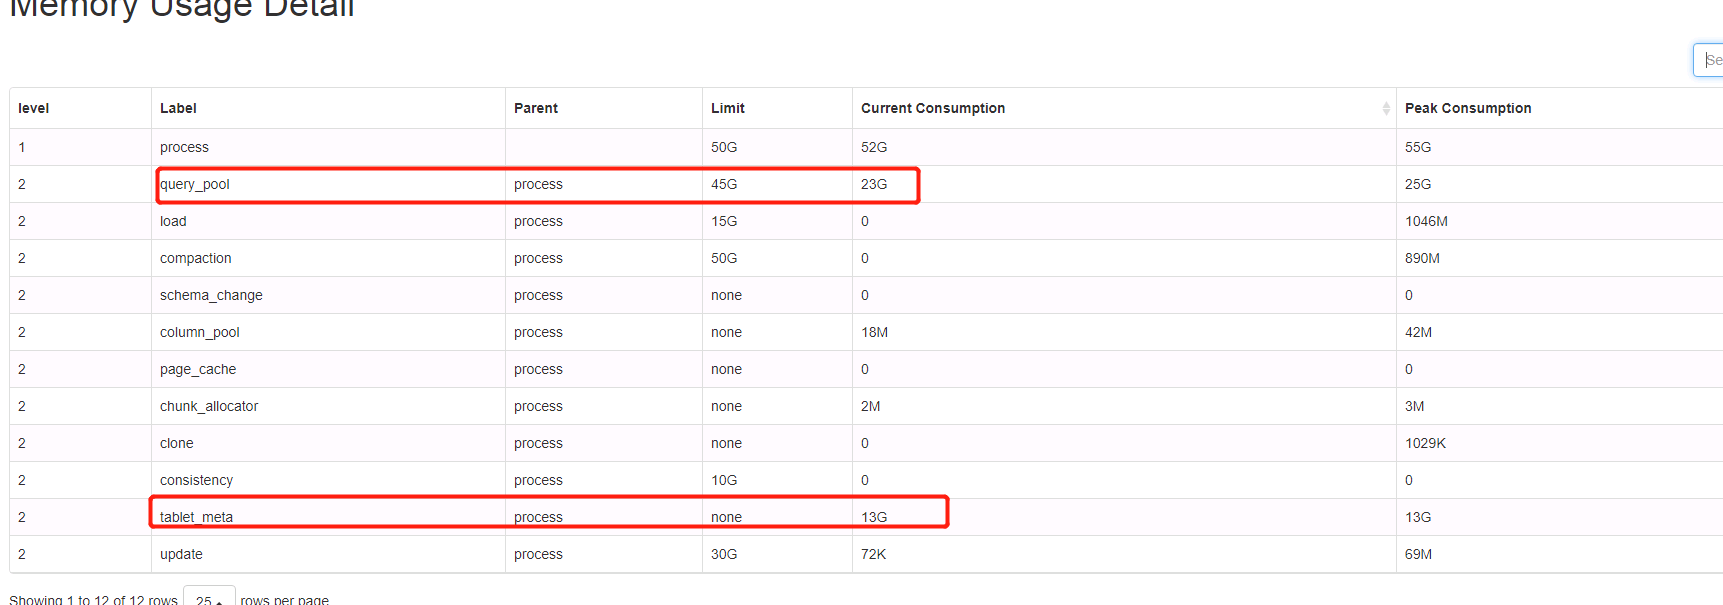This screenshot has height=605, width=1723.
Task: Select the query_pool label cell
Action: (x=195, y=184)
